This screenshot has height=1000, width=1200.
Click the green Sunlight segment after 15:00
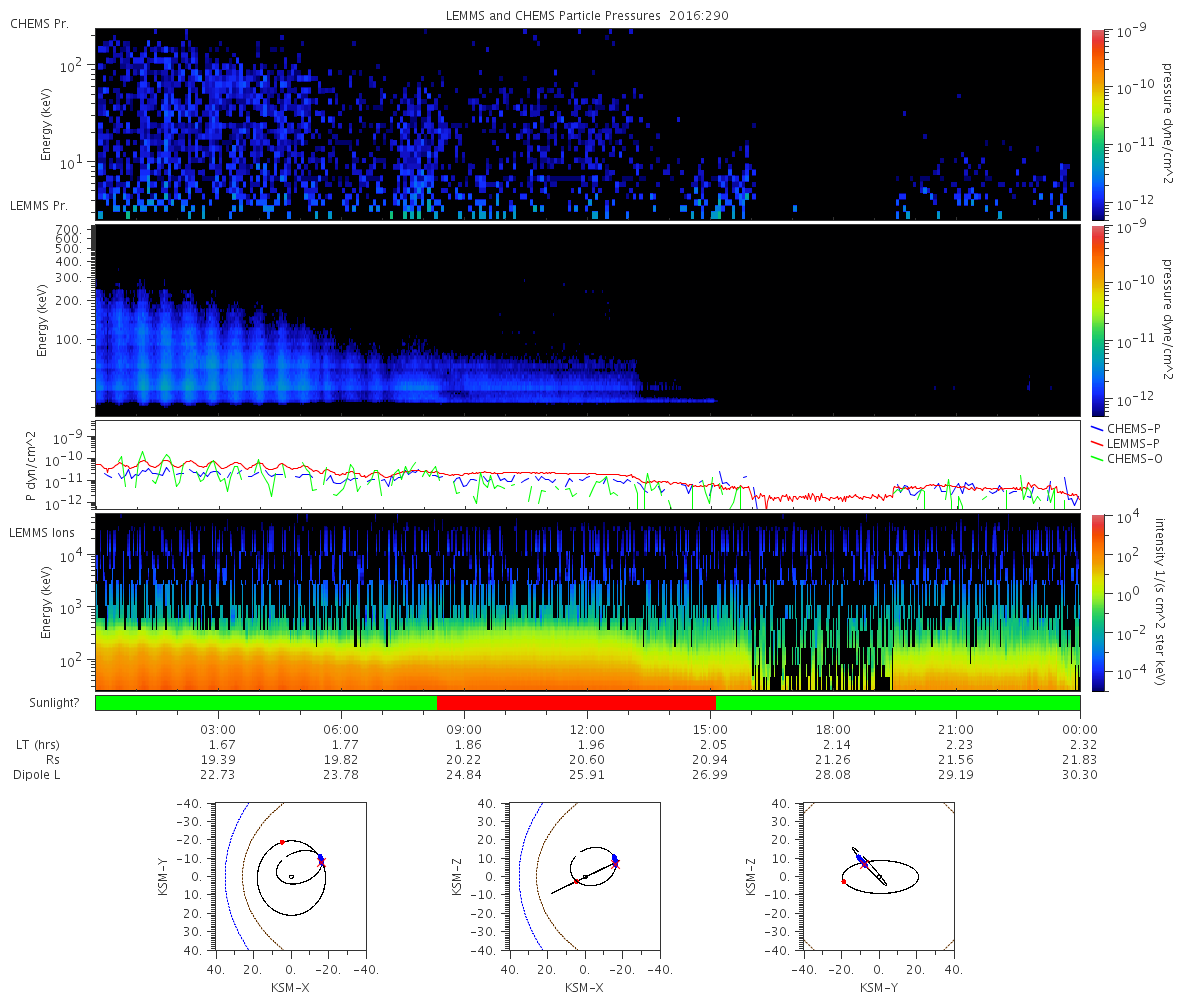coord(898,703)
